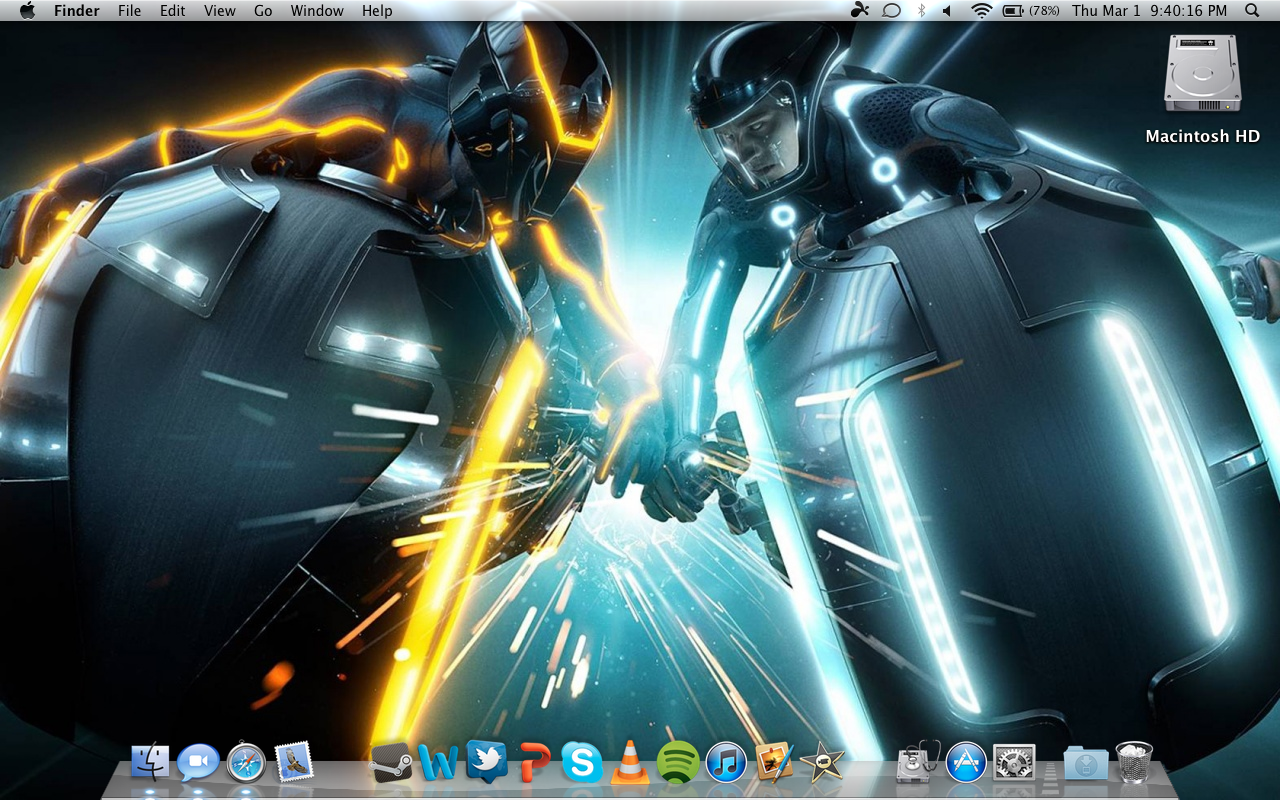
Task: Open the Edit menu
Action: tap(173, 10)
